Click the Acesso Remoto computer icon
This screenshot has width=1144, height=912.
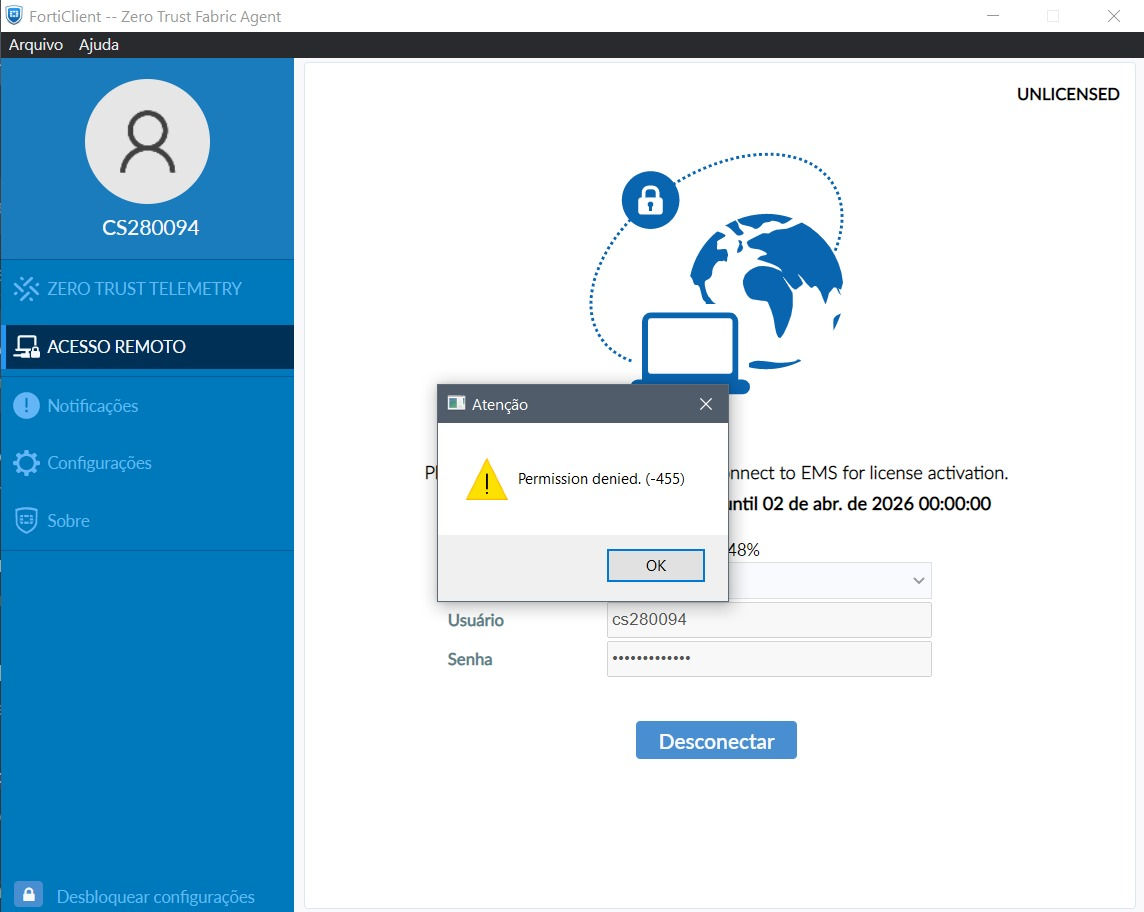pos(27,347)
